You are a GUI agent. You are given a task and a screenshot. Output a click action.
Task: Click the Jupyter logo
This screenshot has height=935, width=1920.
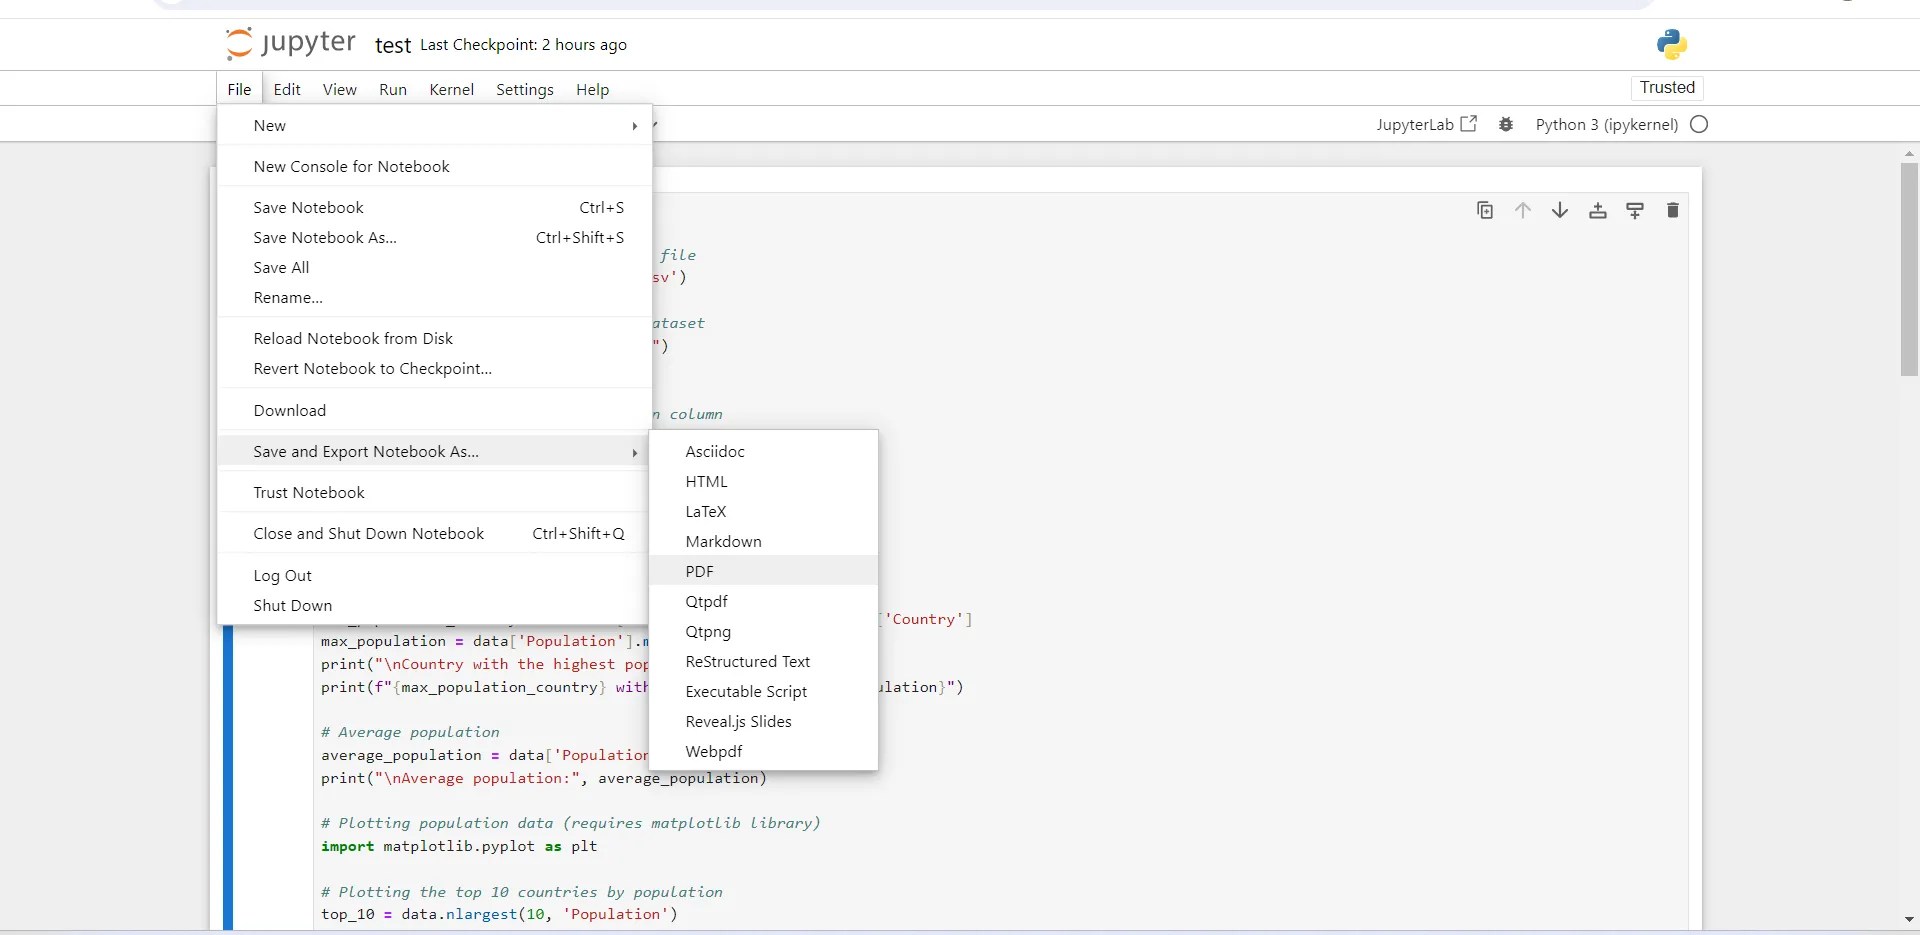click(x=290, y=44)
